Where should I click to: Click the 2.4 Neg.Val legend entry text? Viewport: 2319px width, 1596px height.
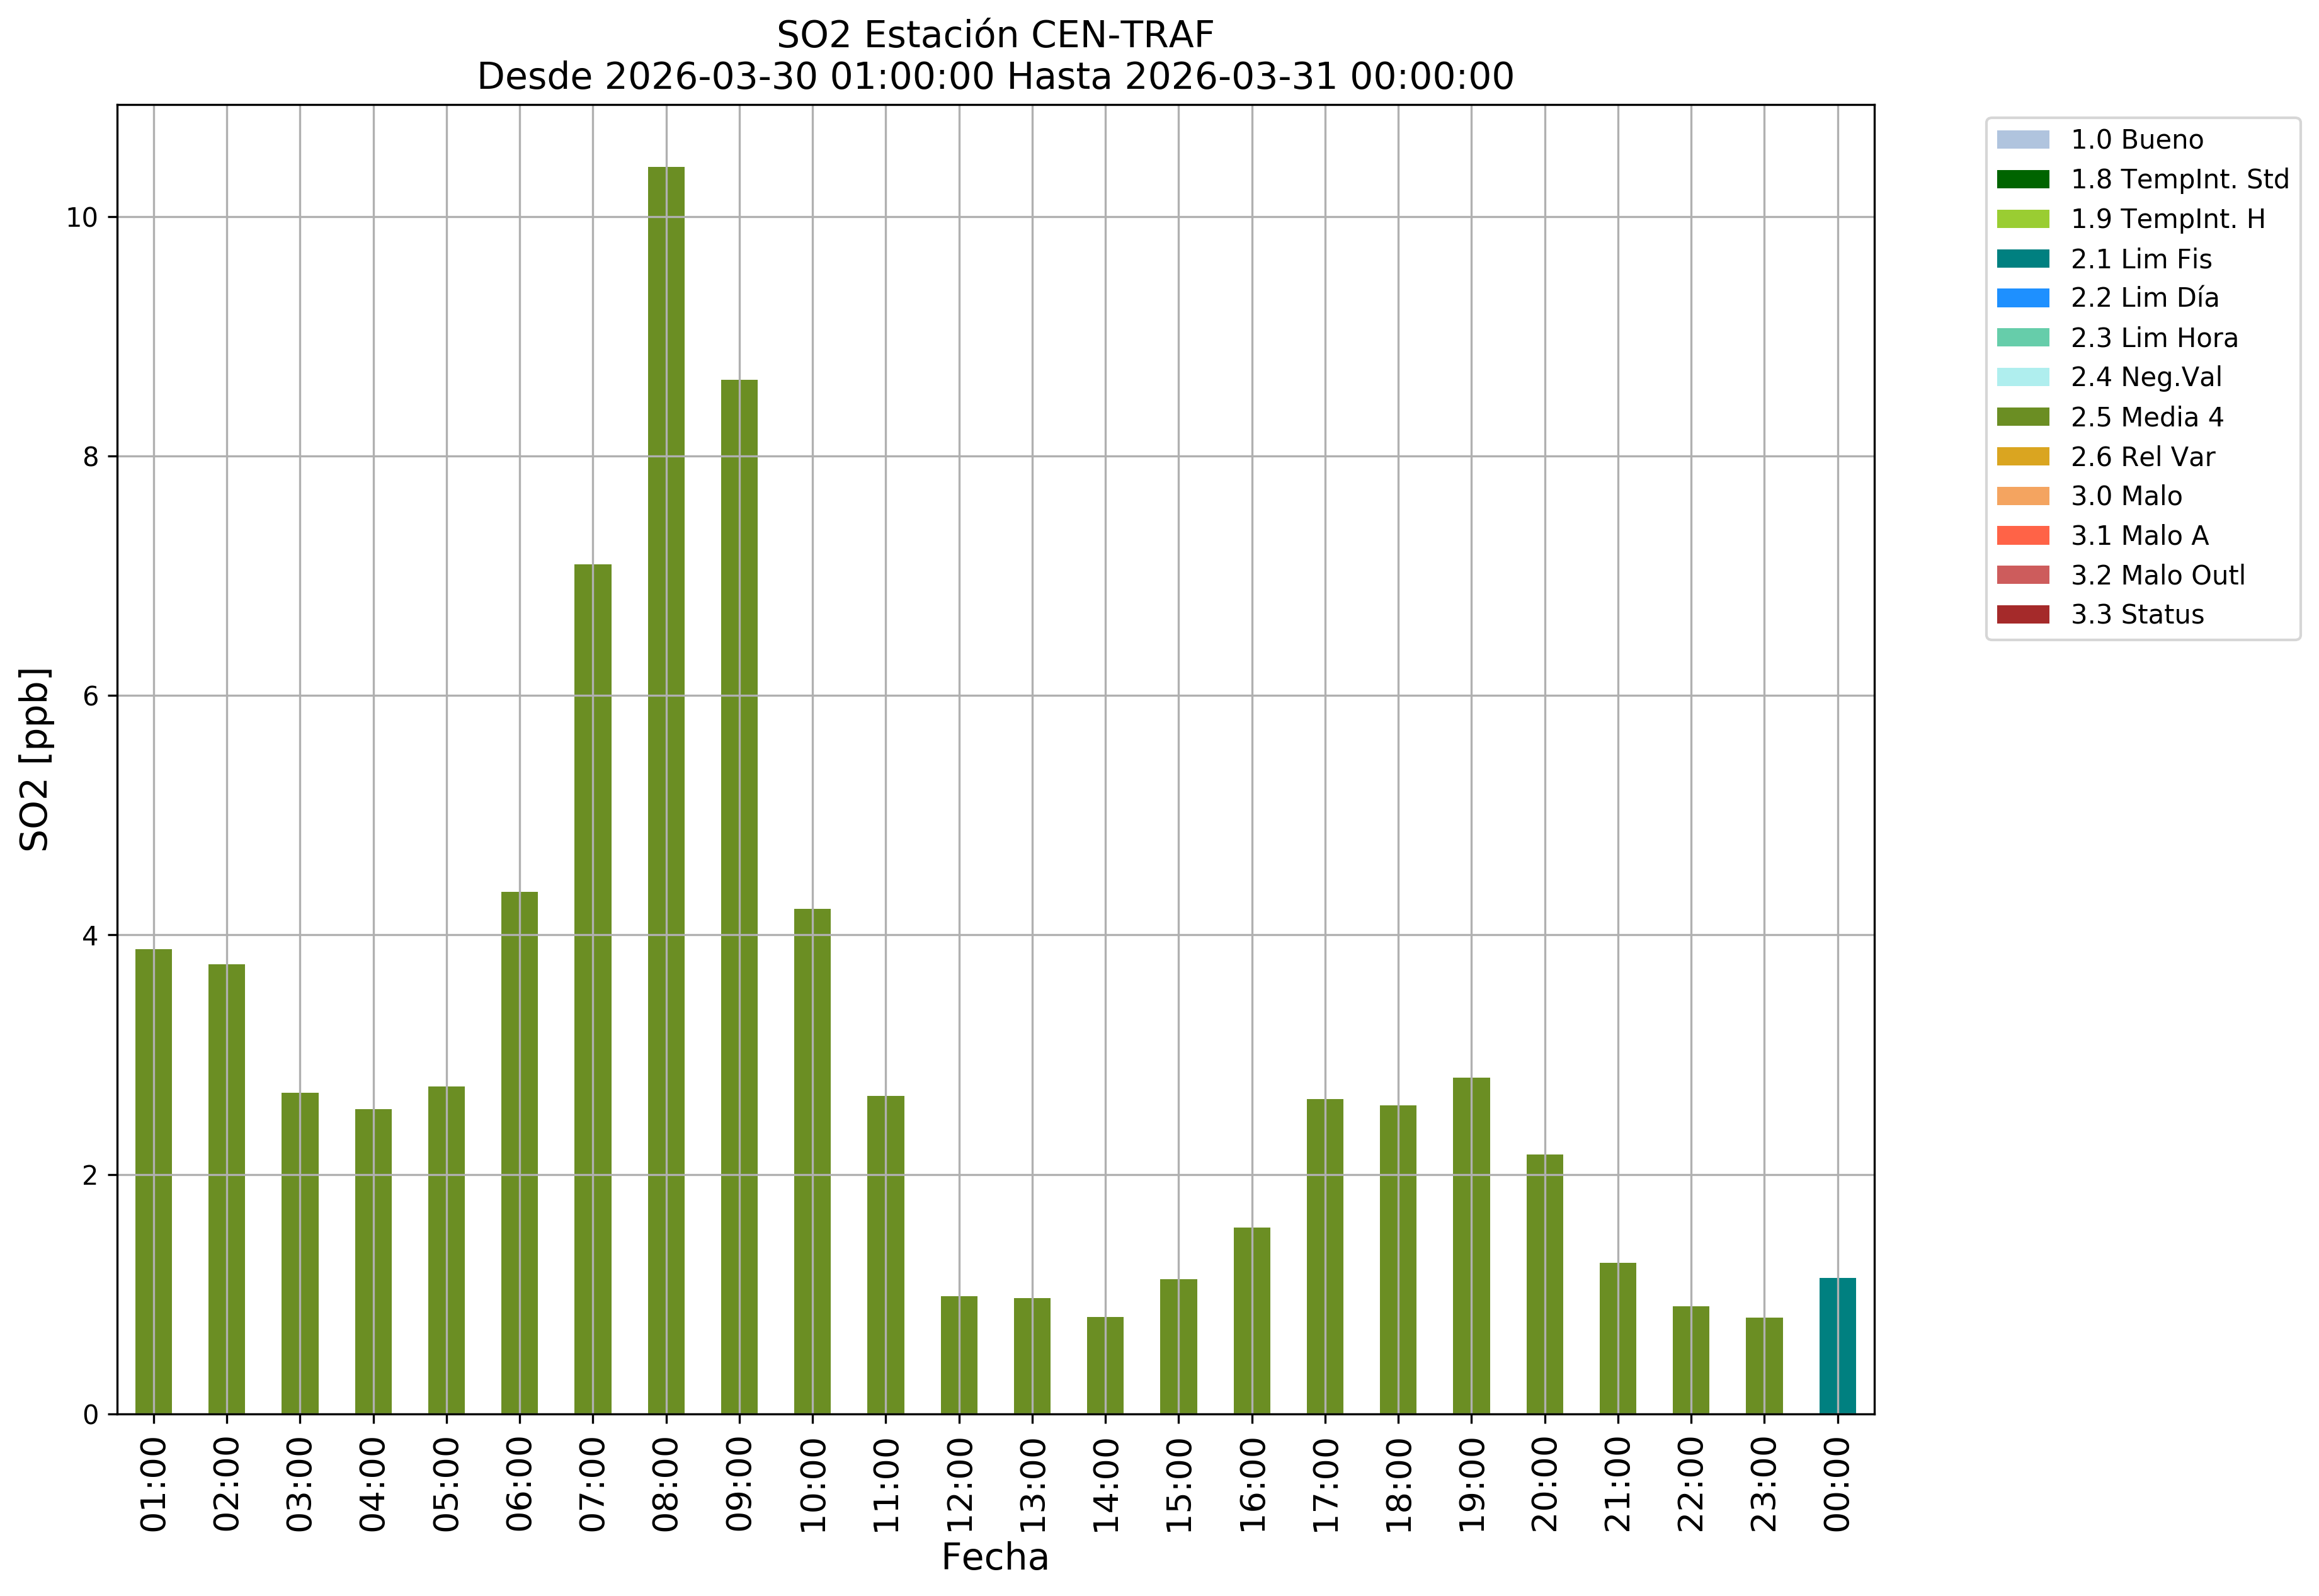pyautogui.click(x=2146, y=377)
